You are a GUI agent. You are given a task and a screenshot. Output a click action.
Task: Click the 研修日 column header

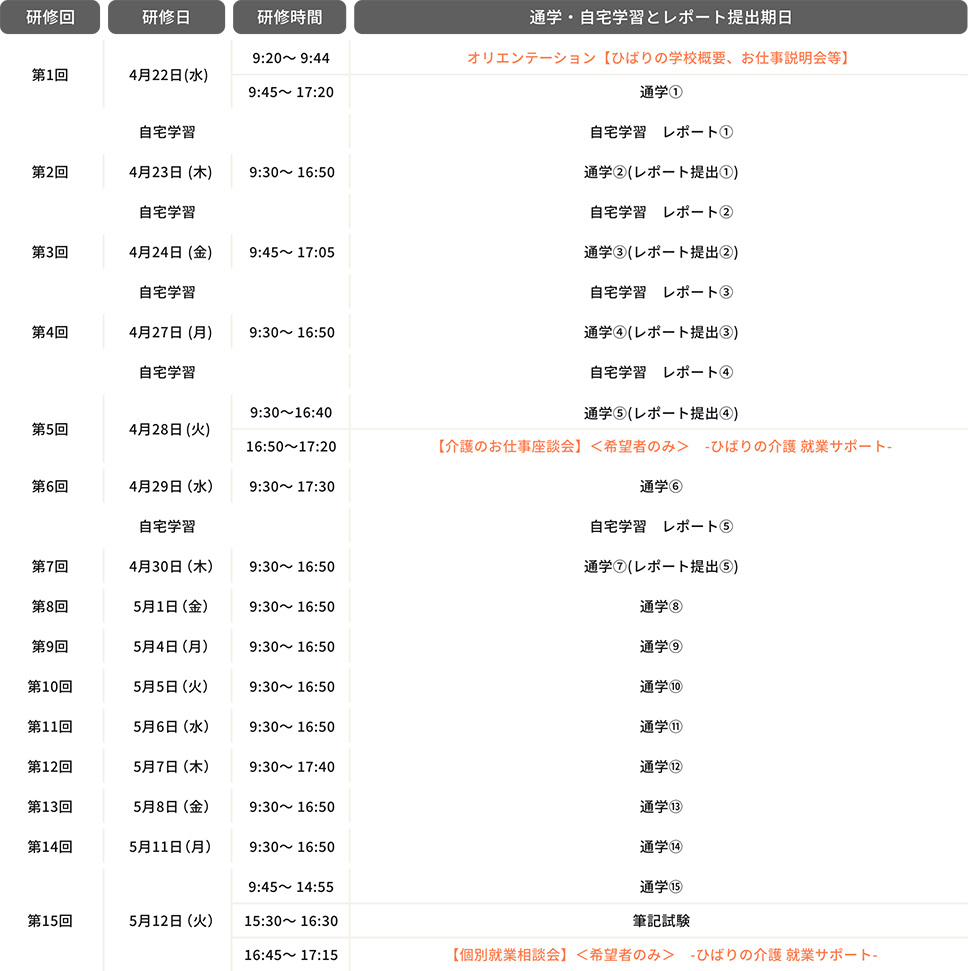coord(168,18)
